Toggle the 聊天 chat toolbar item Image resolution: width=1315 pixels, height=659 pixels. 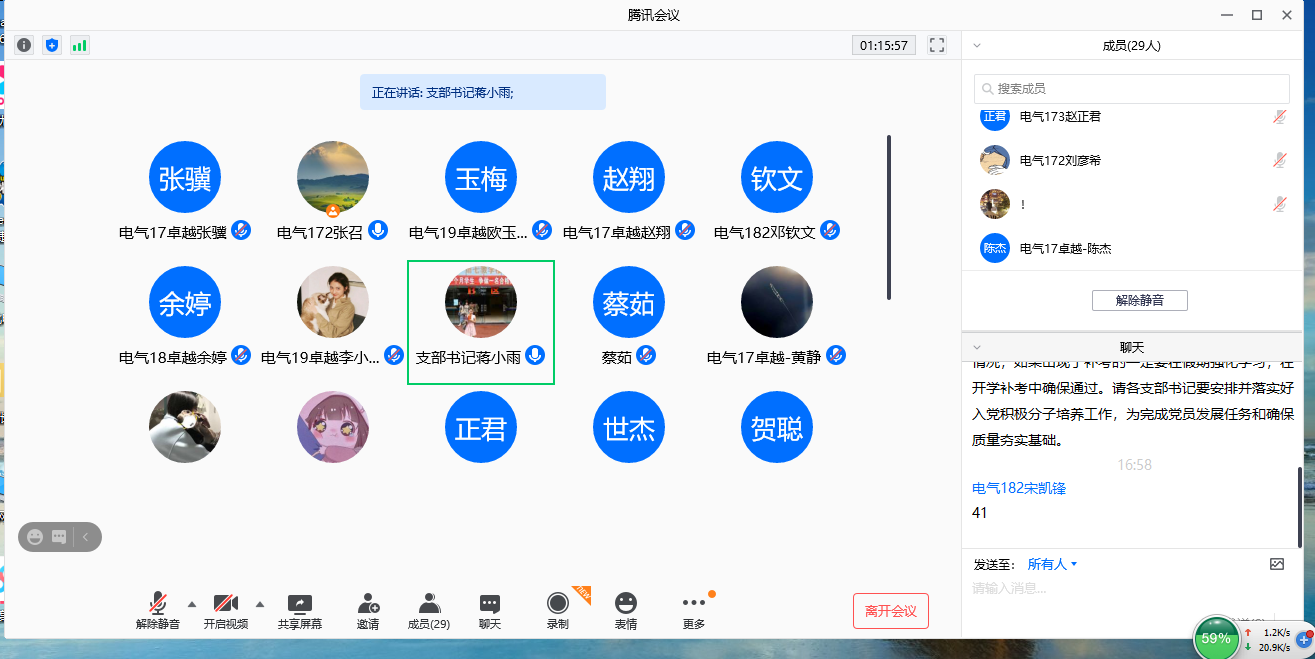point(490,611)
